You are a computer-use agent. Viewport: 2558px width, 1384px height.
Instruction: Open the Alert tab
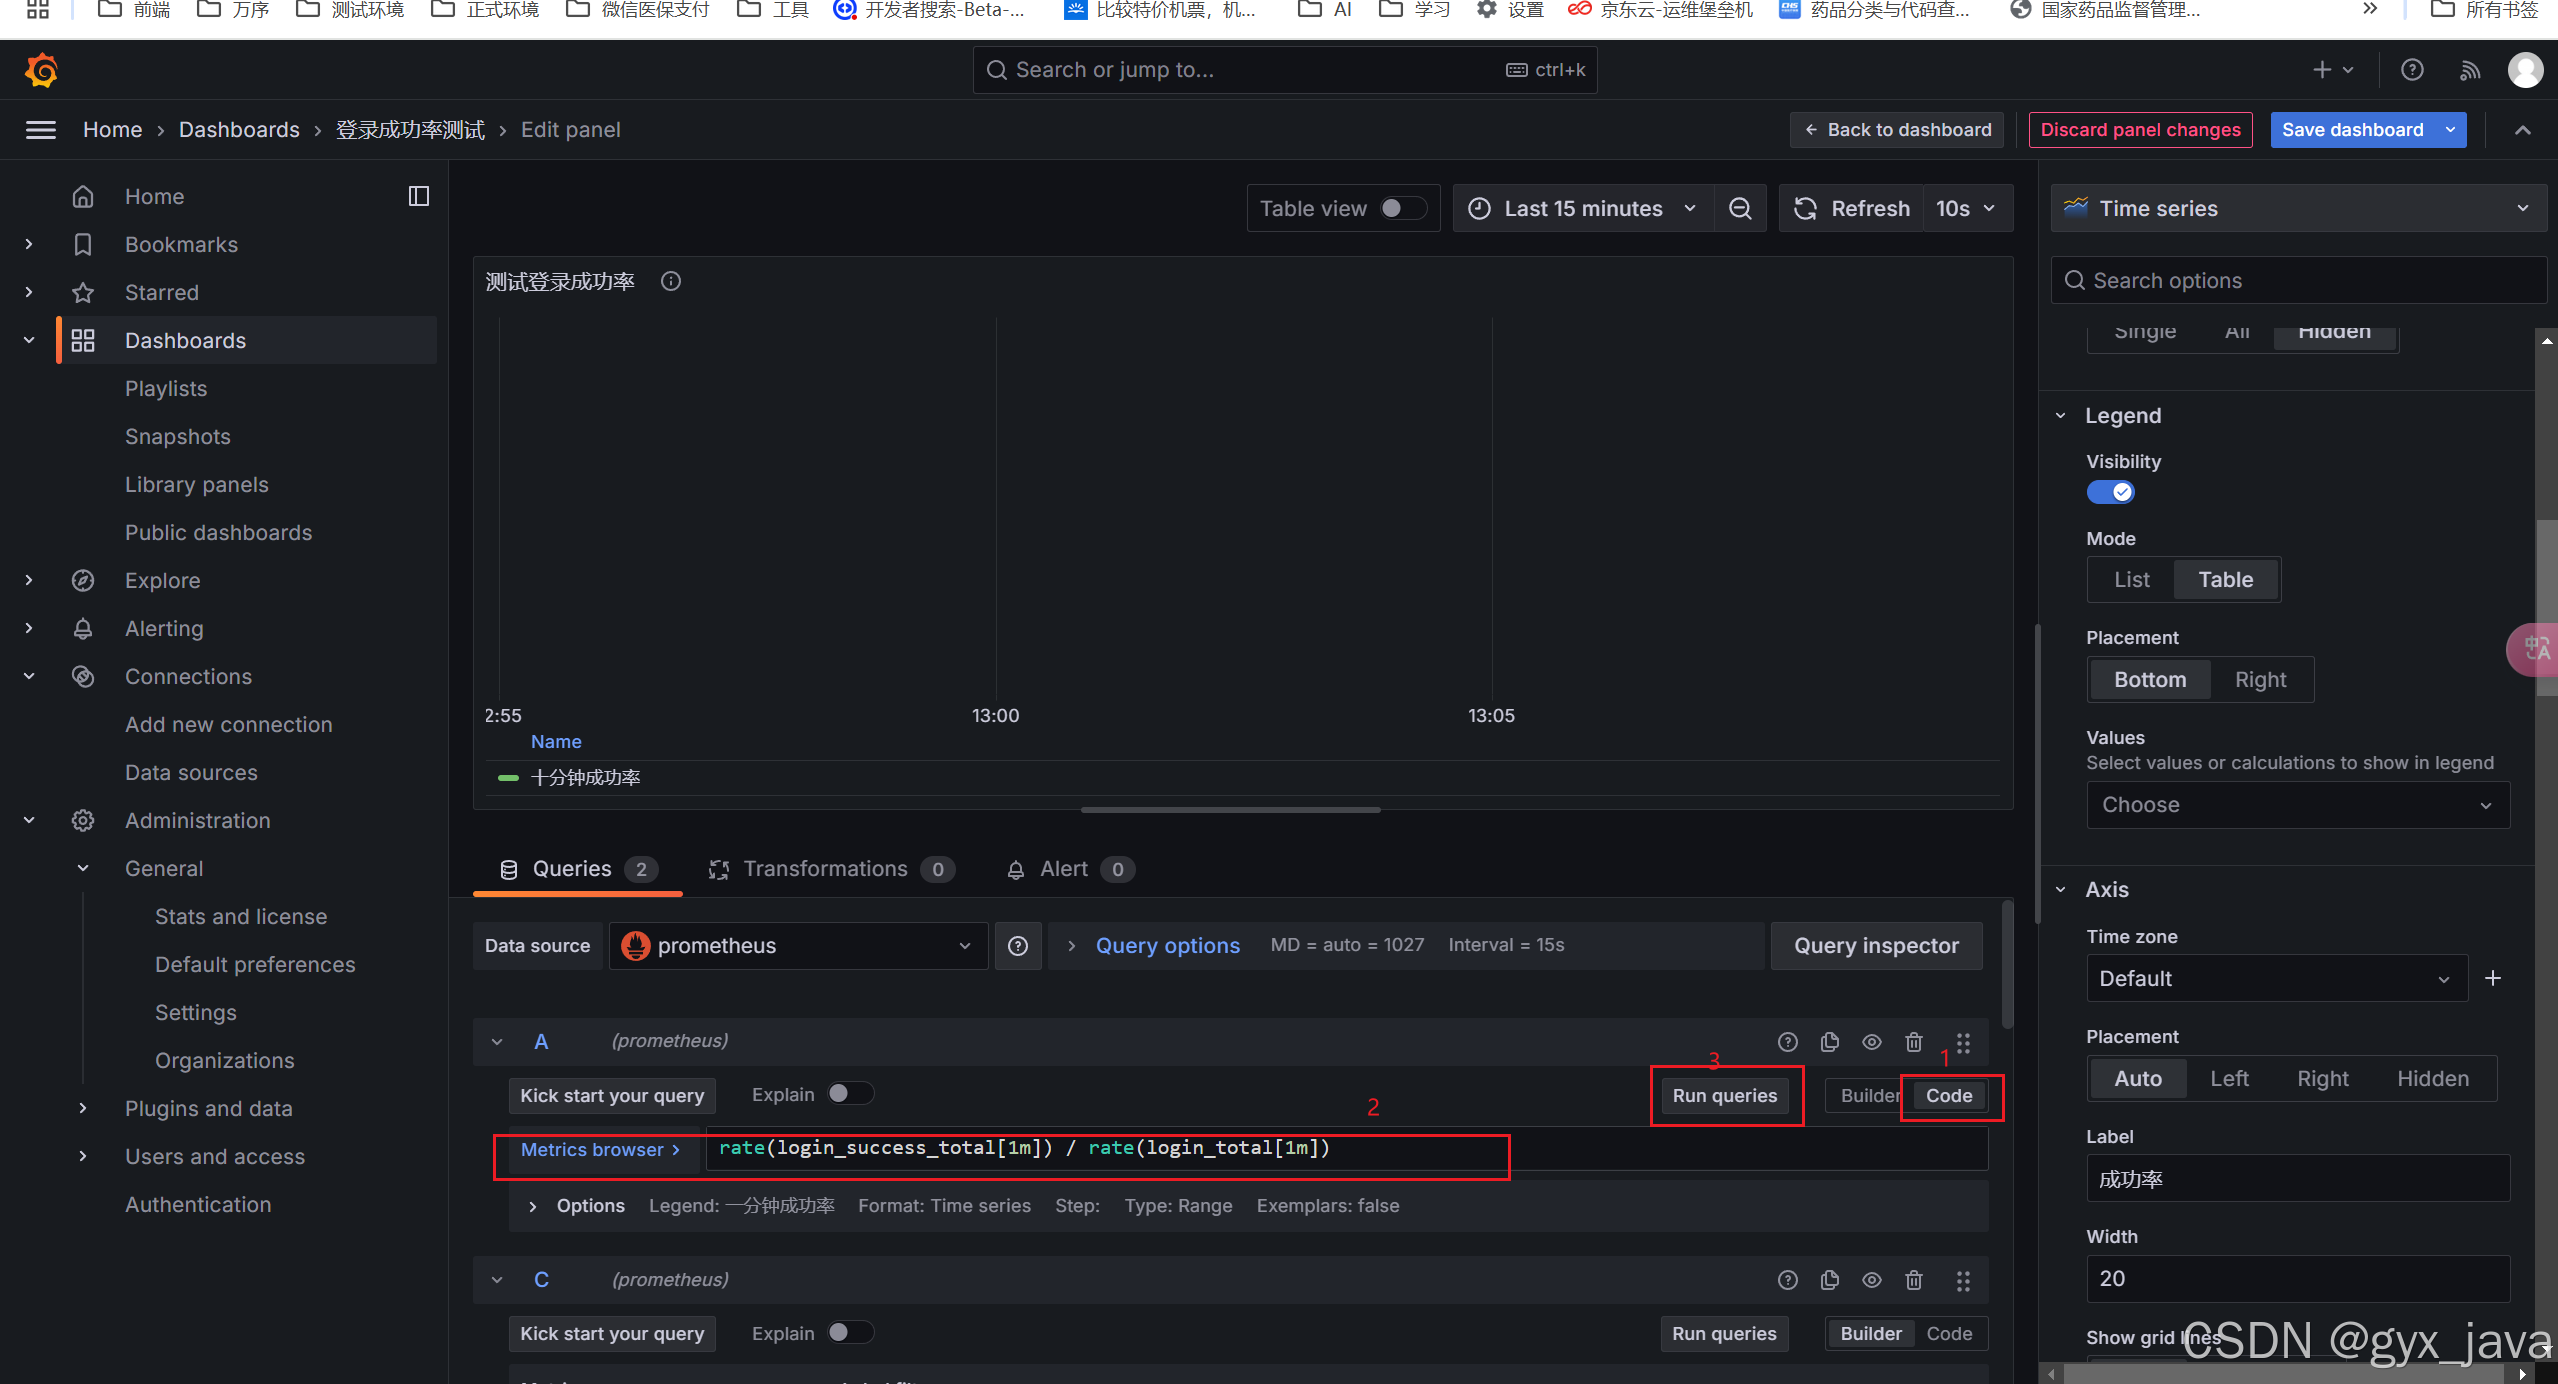[1066, 869]
